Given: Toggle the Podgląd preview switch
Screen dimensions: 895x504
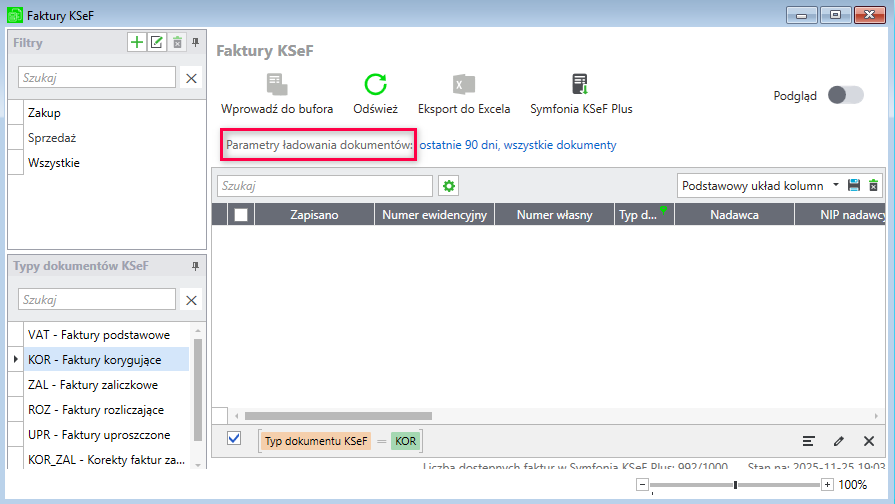Looking at the screenshot, I should pyautogui.click(x=844, y=96).
